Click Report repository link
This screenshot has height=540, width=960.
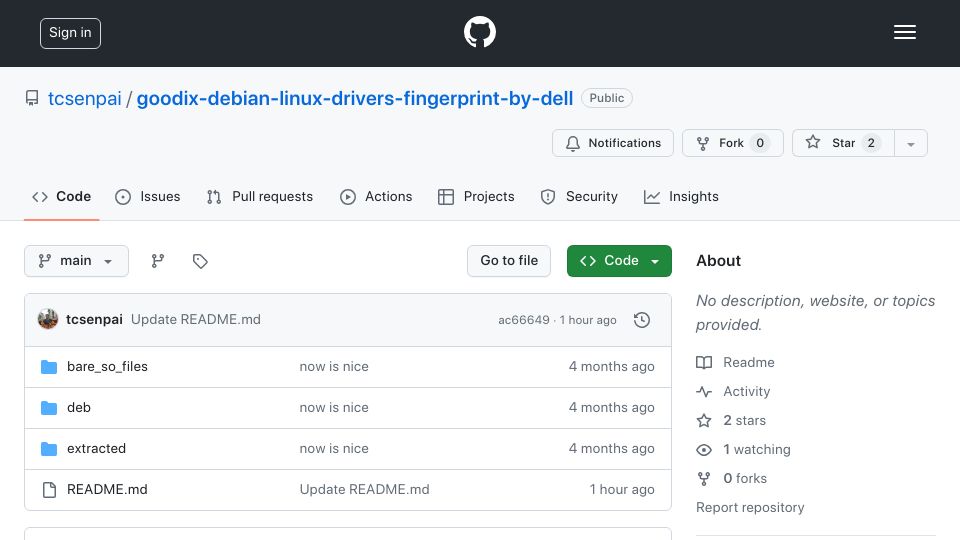(x=750, y=508)
